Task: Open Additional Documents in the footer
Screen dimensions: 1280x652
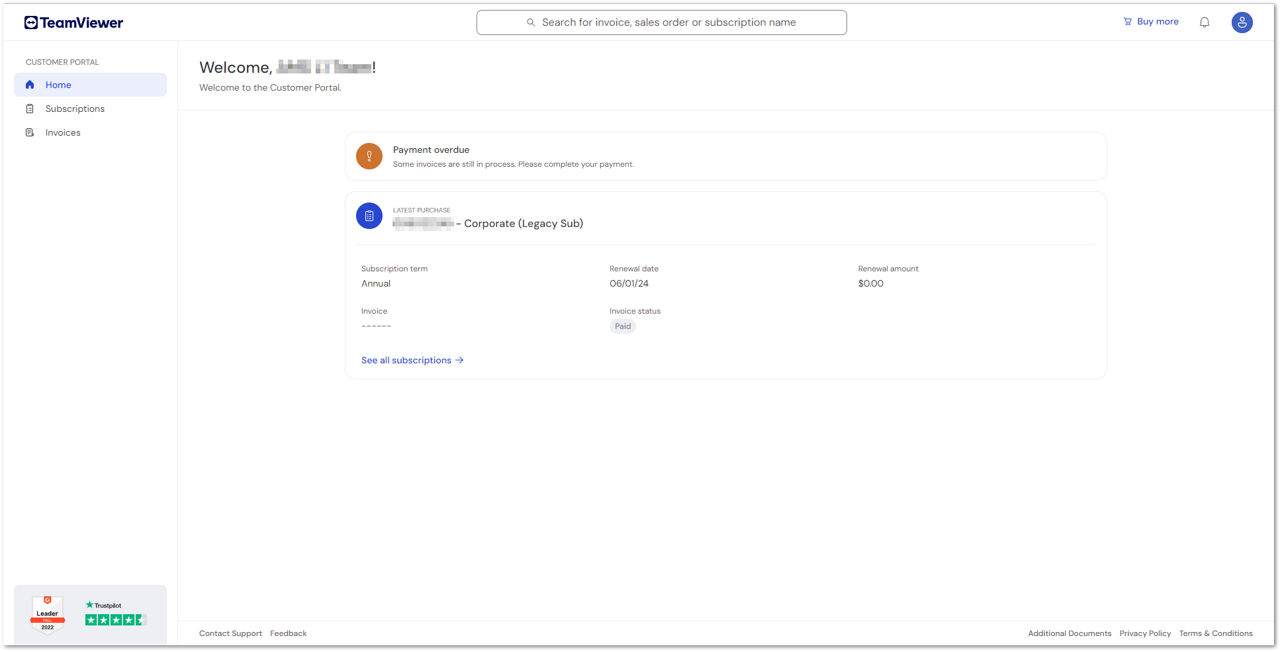Action: [x=1069, y=633]
